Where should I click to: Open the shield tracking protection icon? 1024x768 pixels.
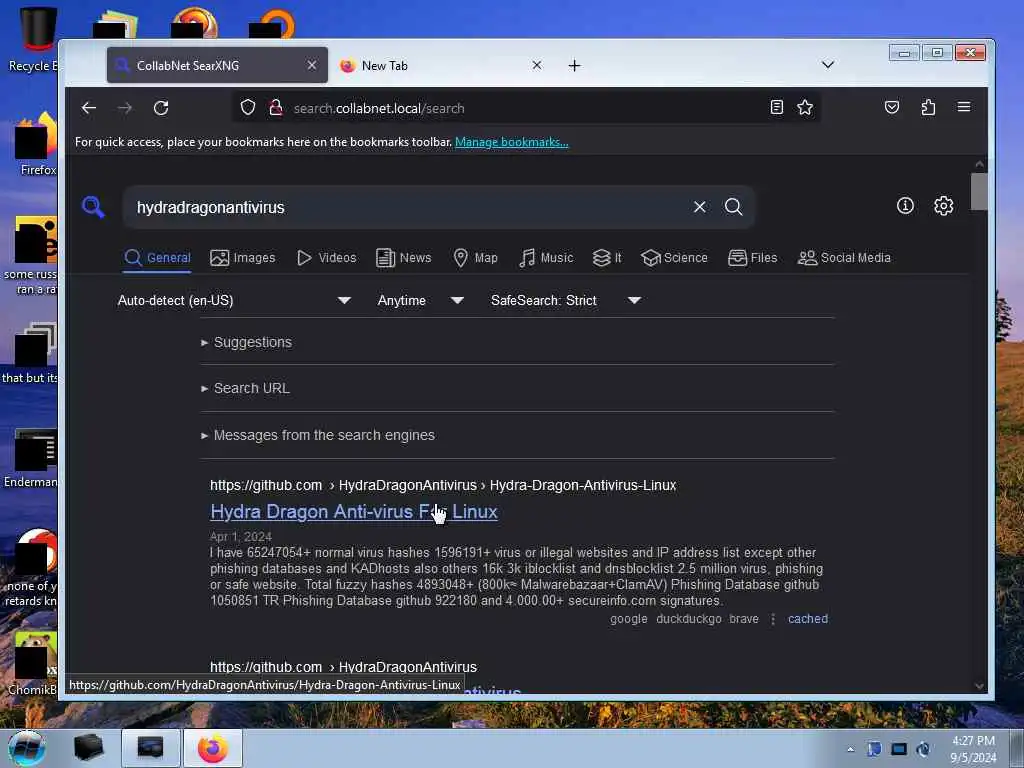click(x=248, y=108)
